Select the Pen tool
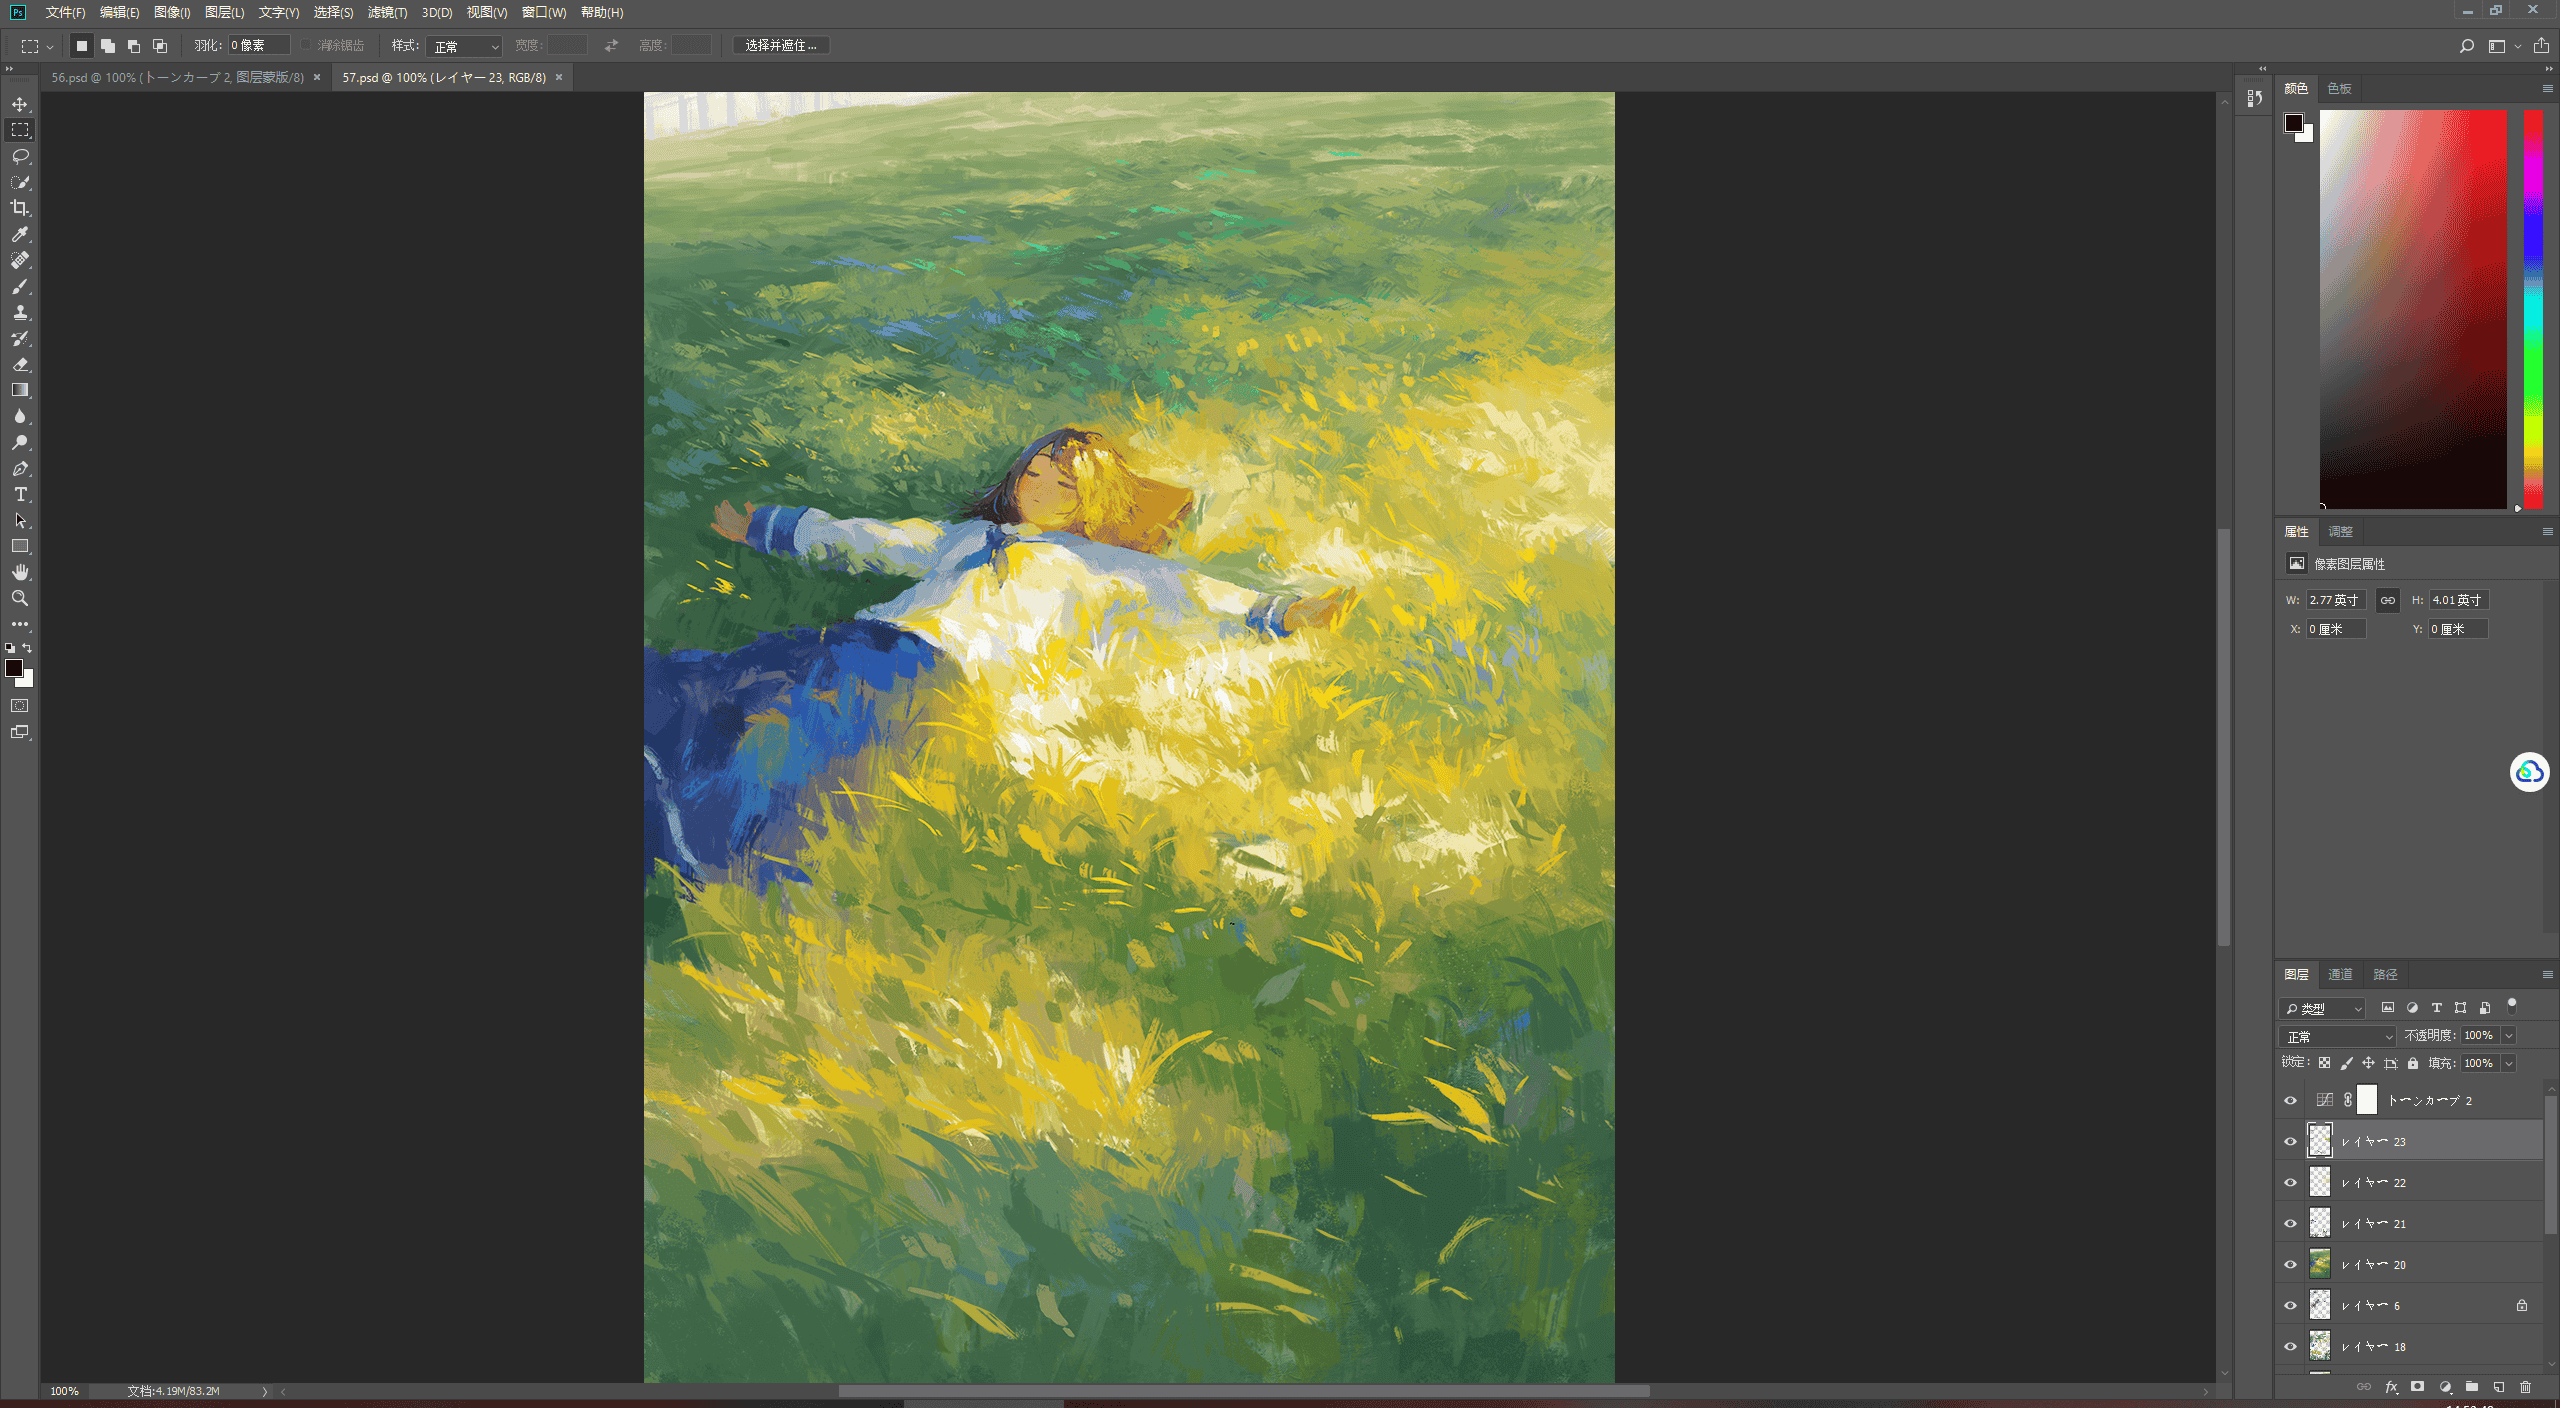Image resolution: width=2560 pixels, height=1408 pixels. [20, 468]
